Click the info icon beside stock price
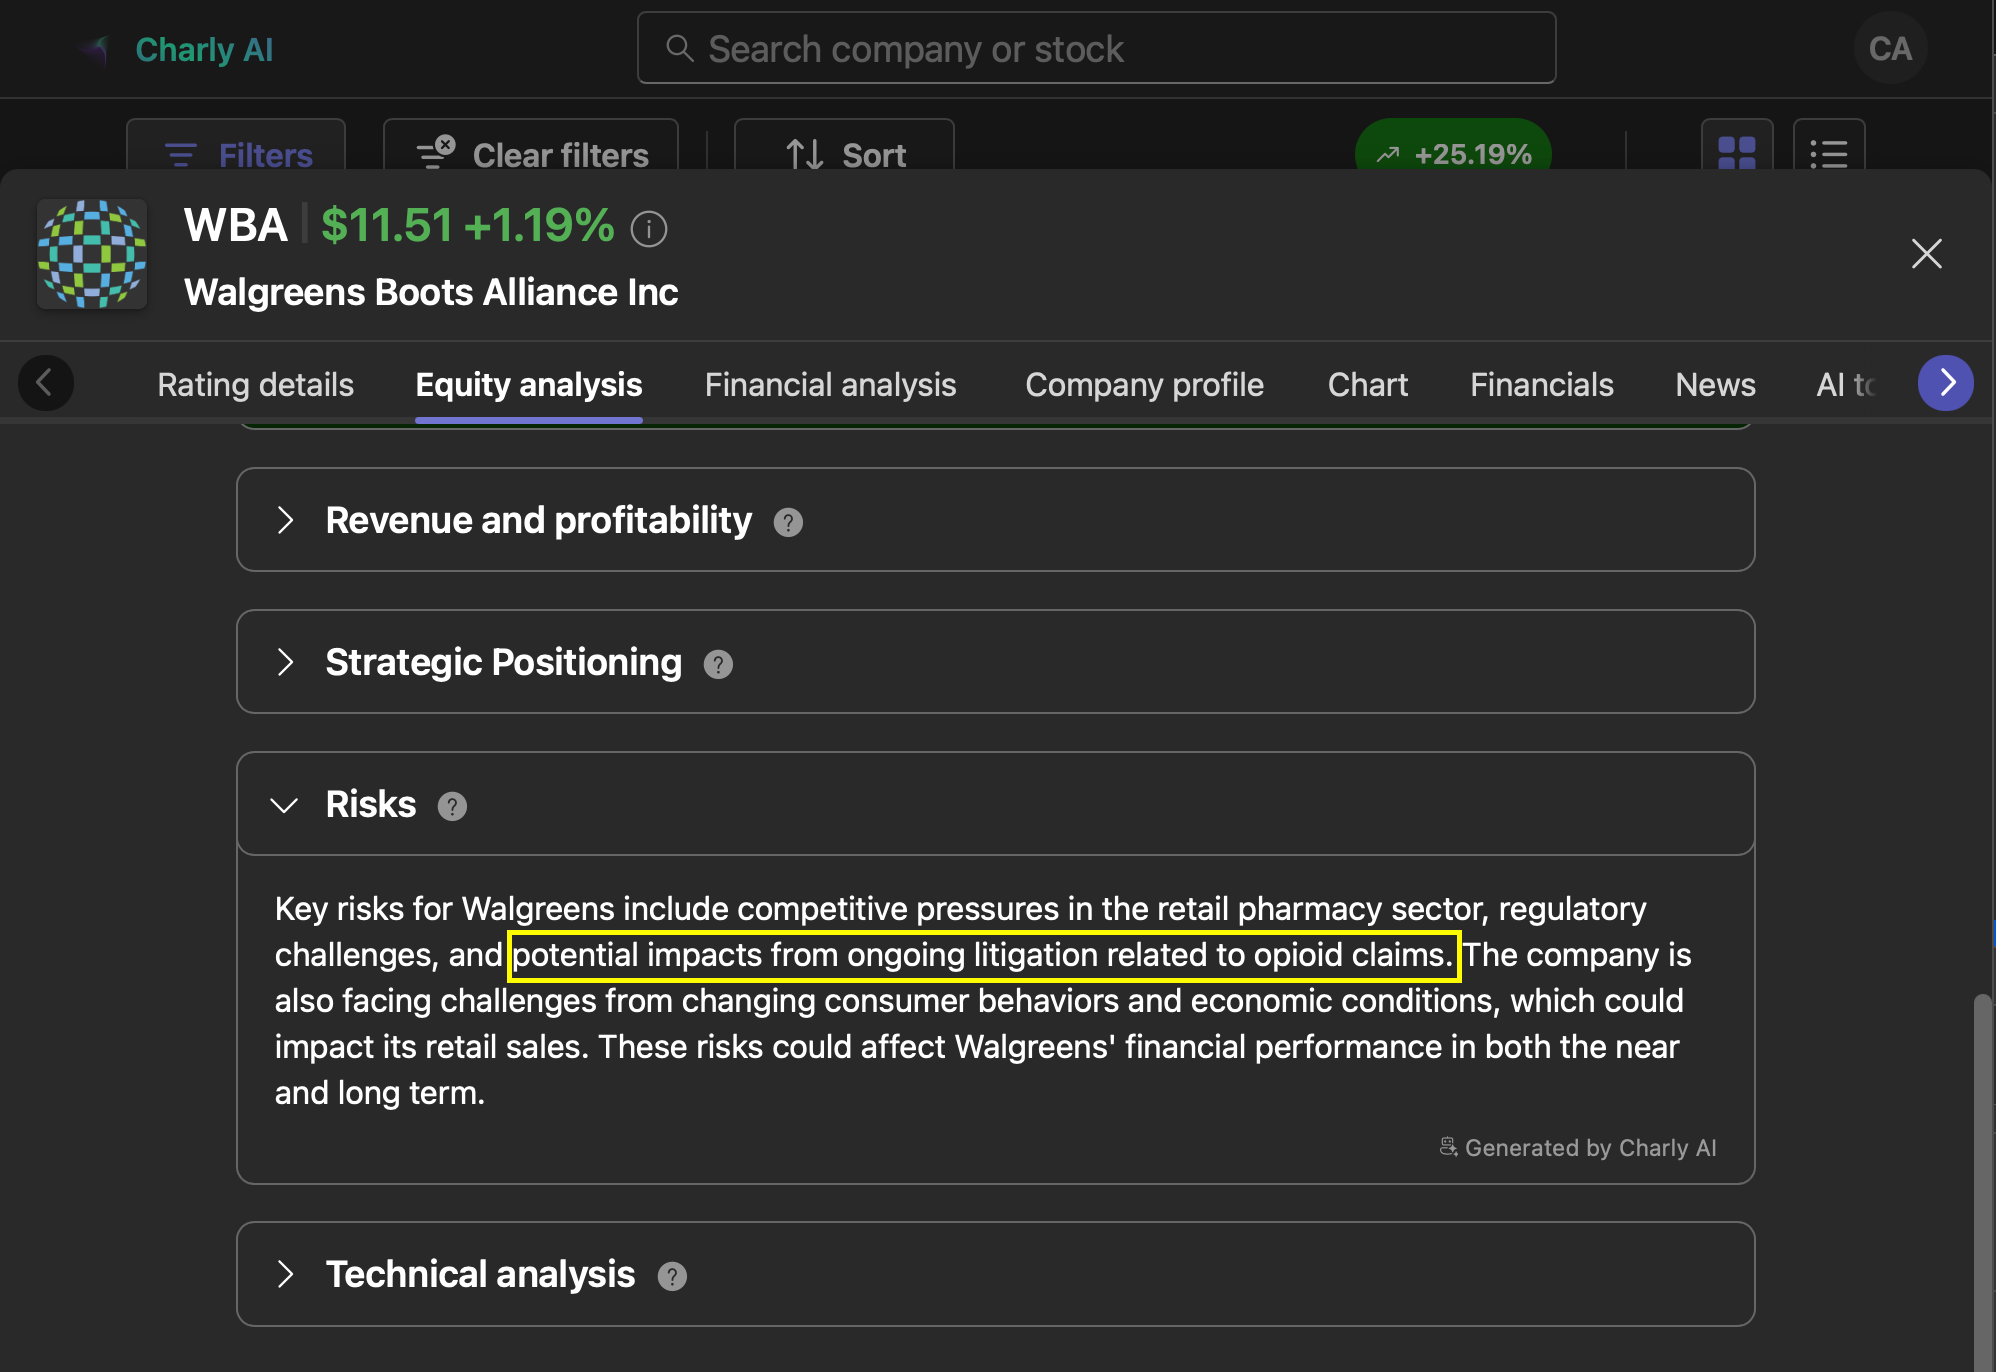Viewport: 1996px width, 1372px height. [648, 229]
